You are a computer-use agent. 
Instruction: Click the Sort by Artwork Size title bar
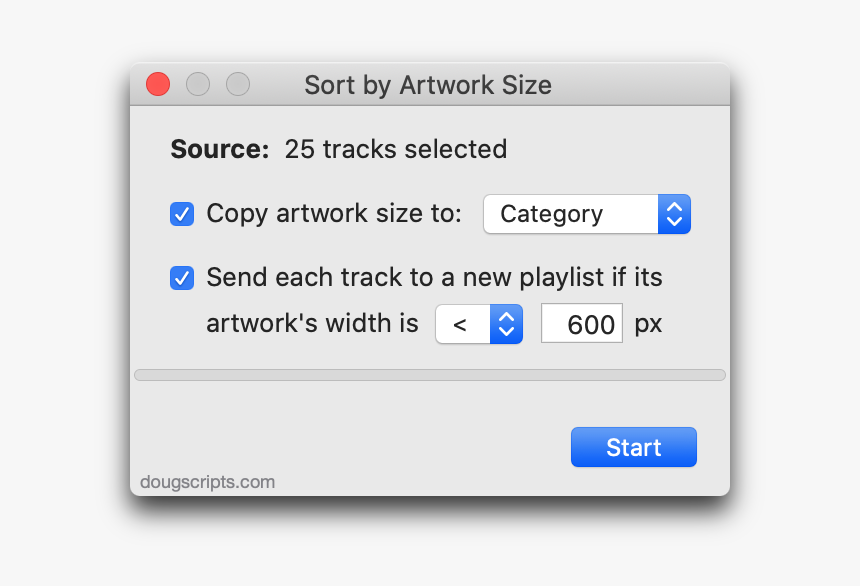pos(430,84)
